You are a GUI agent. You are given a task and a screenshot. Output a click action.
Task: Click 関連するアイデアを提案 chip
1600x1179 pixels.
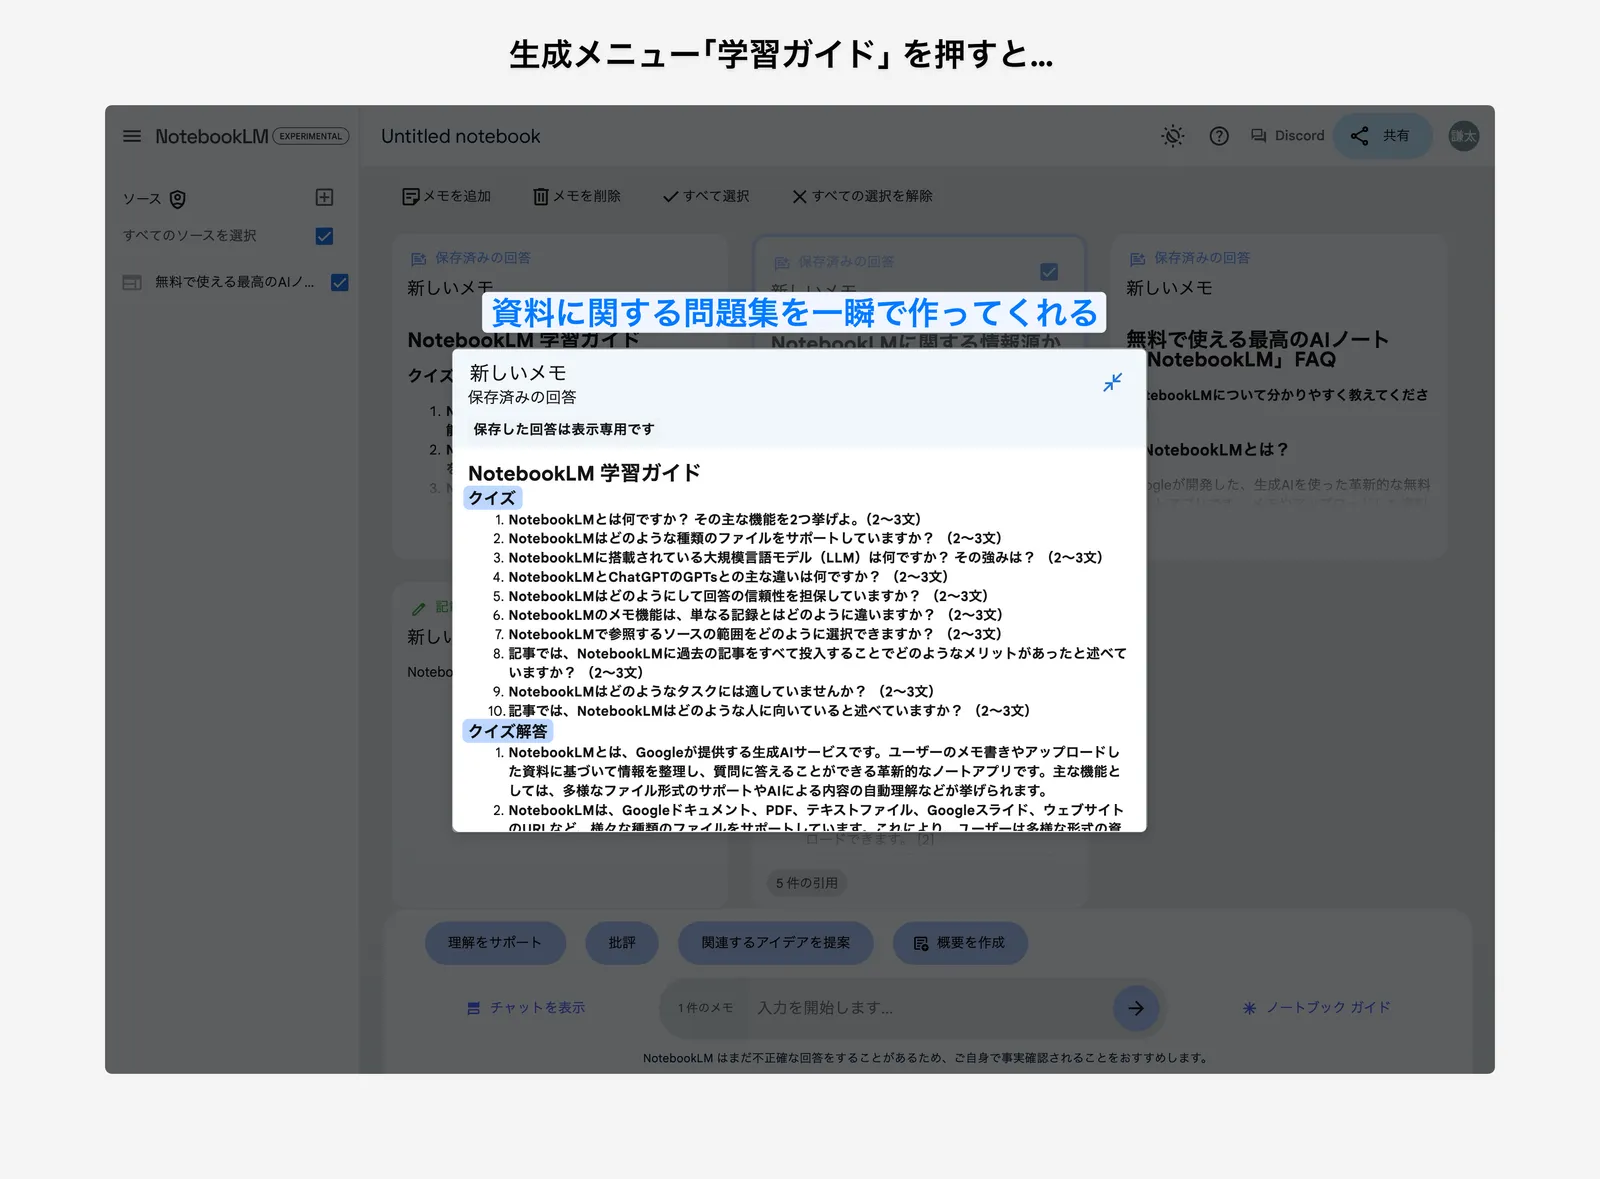[776, 943]
